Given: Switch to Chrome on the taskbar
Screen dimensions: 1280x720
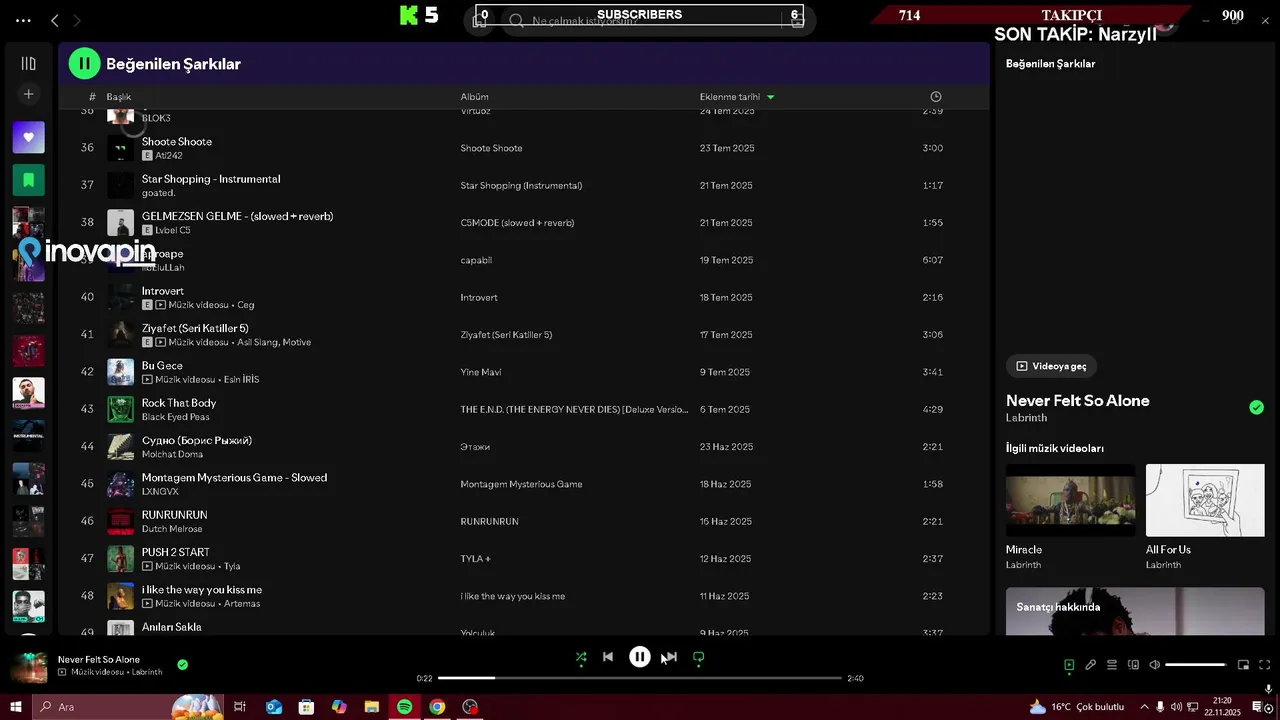Looking at the screenshot, I should point(437,707).
